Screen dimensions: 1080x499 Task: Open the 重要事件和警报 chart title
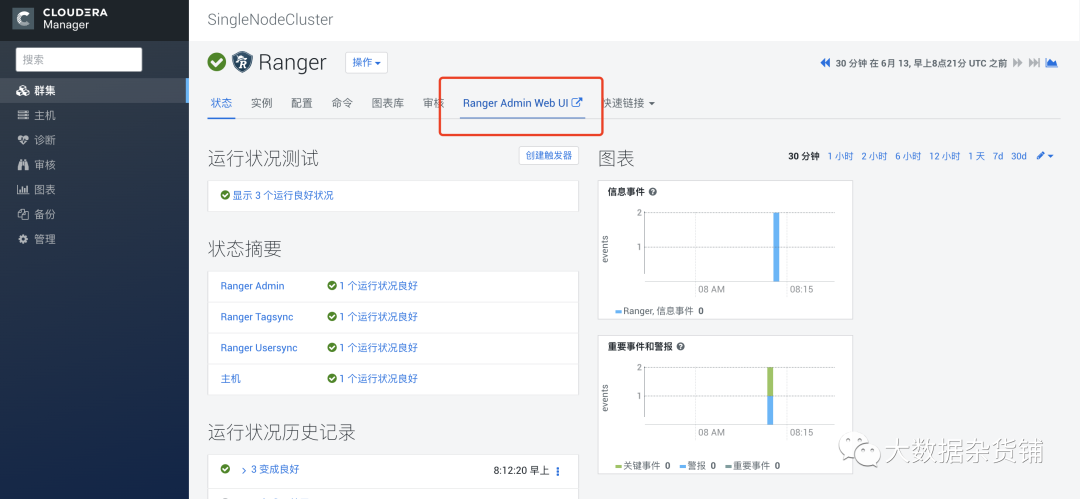click(641, 347)
